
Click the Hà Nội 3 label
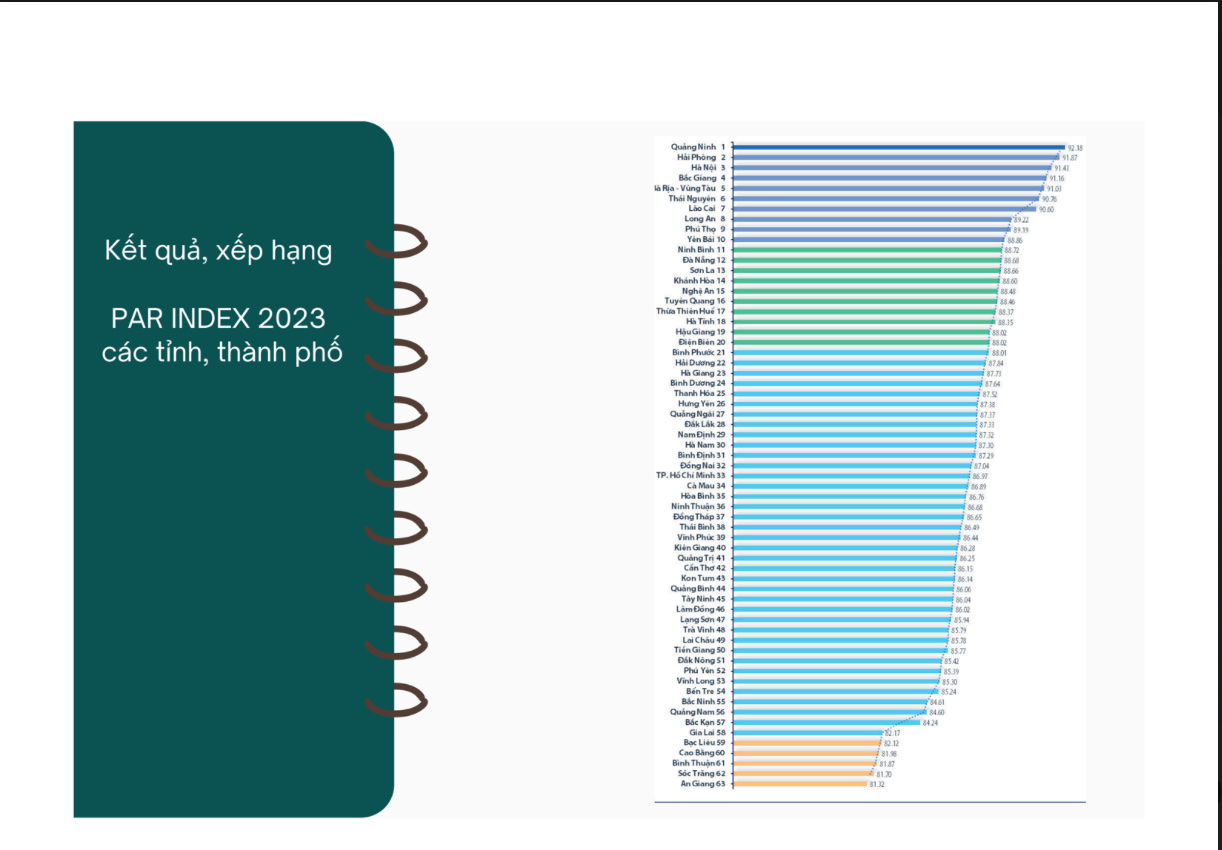tap(707, 168)
